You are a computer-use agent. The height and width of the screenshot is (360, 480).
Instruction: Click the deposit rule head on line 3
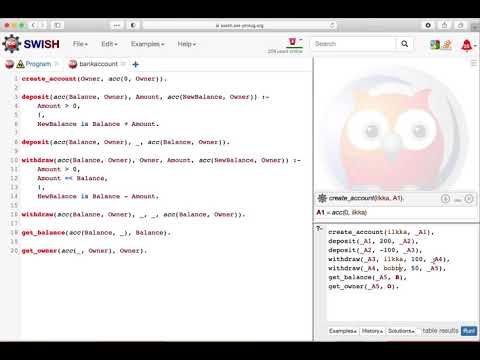coord(145,97)
